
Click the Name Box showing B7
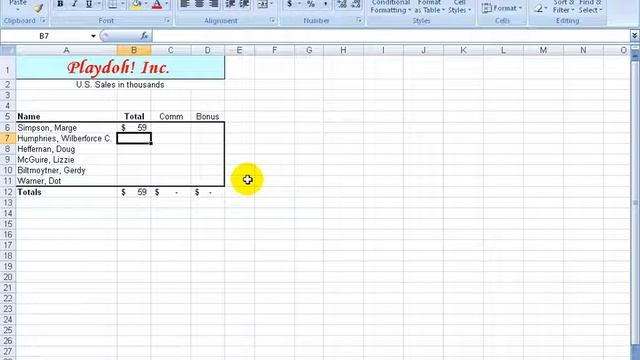tap(44, 36)
